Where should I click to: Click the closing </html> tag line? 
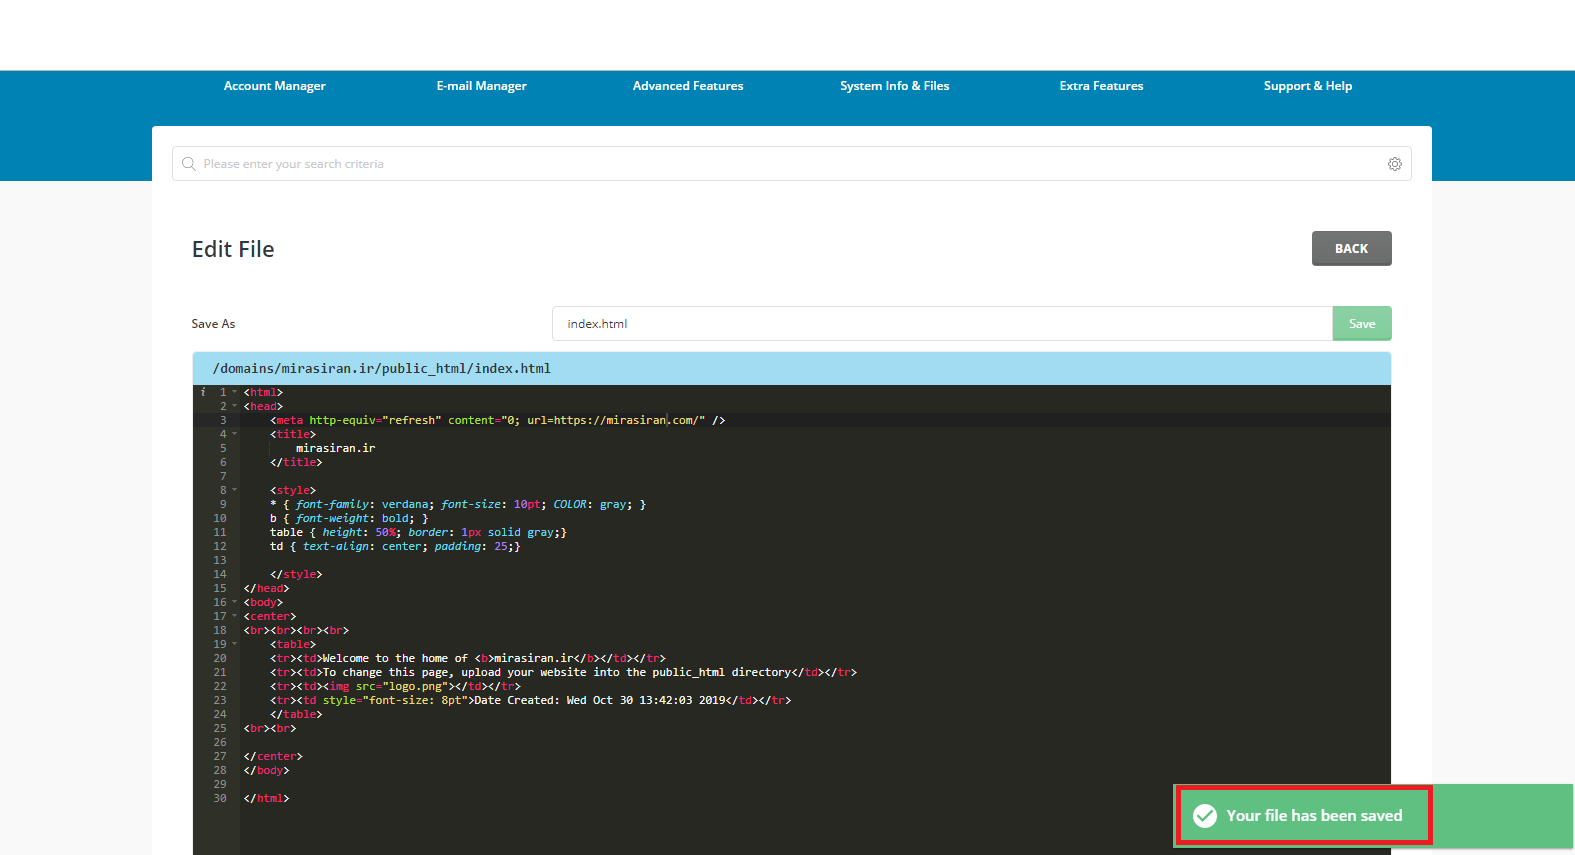point(266,798)
